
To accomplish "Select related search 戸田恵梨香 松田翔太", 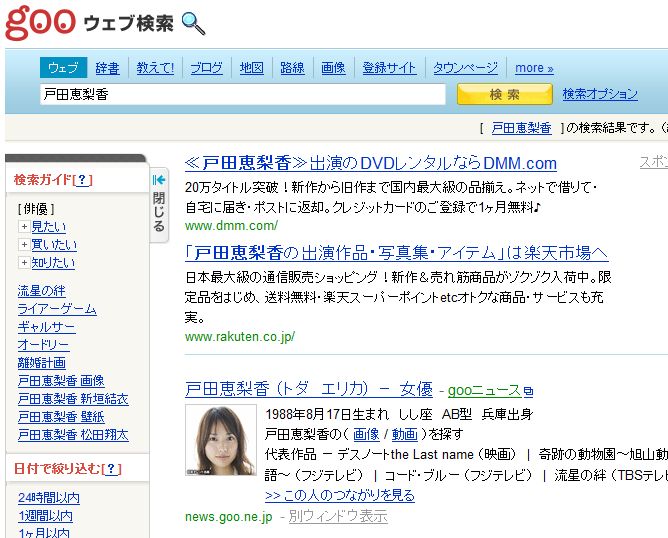I will coord(73,434).
